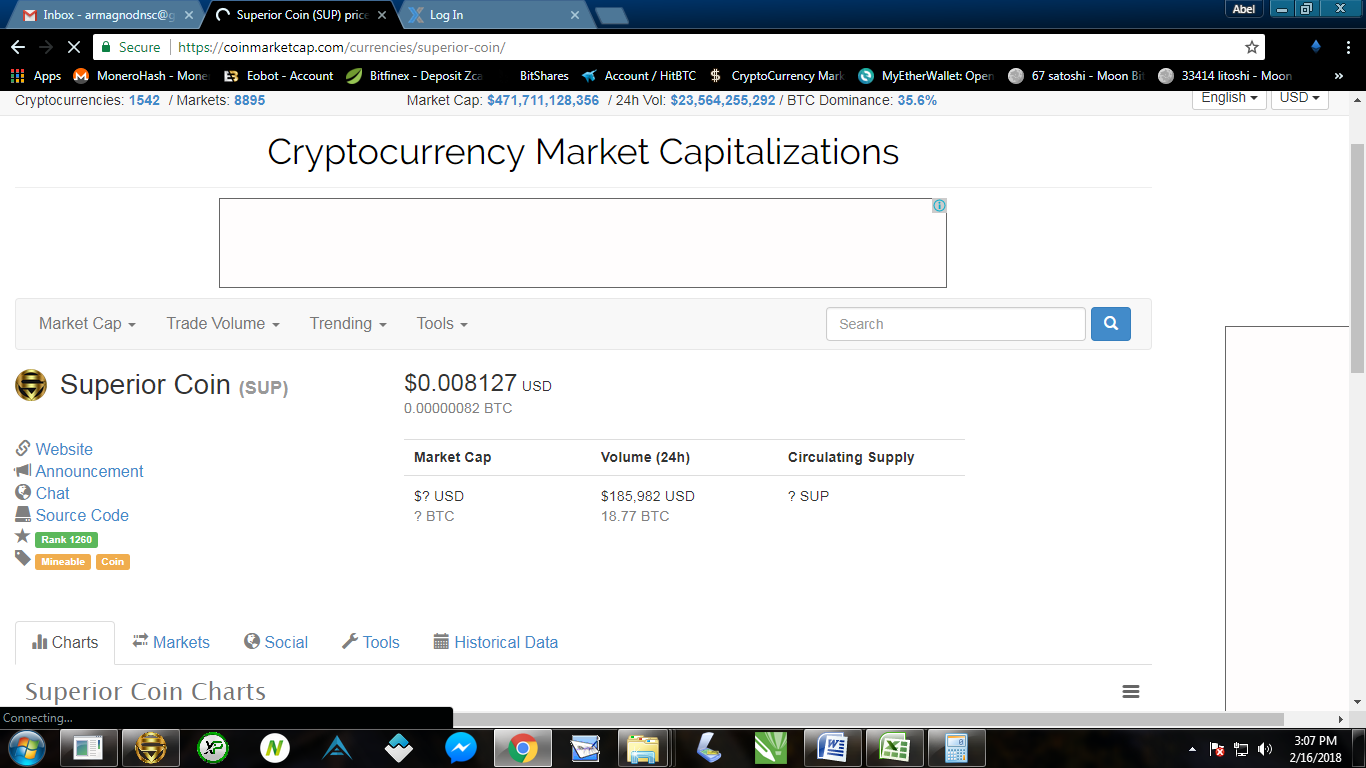This screenshot has height=768, width=1366.
Task: Open the Windows Start menu
Action: (x=27, y=748)
